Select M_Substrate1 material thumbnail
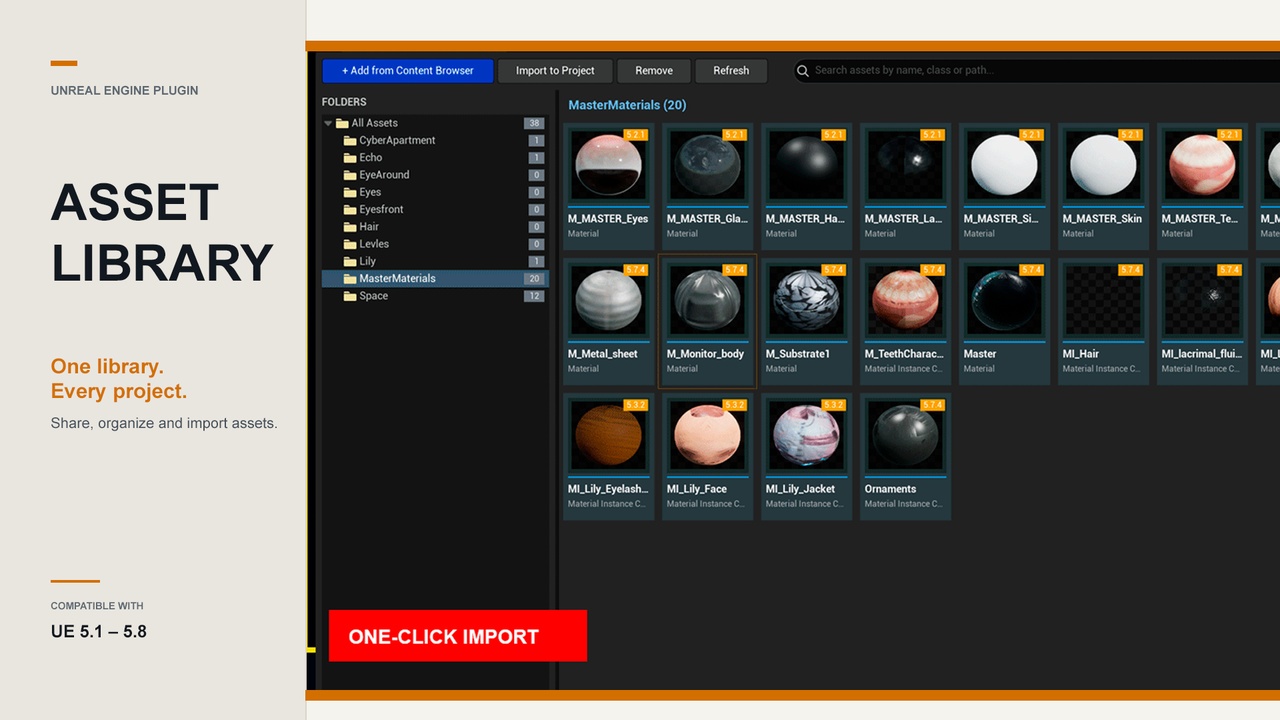Viewport: 1280px width, 720px height. click(806, 300)
